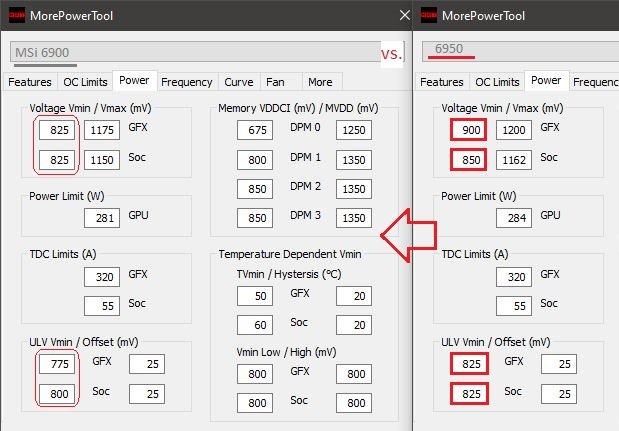
Task: Click GFX Vmax field showing 1200
Action: (x=514, y=130)
